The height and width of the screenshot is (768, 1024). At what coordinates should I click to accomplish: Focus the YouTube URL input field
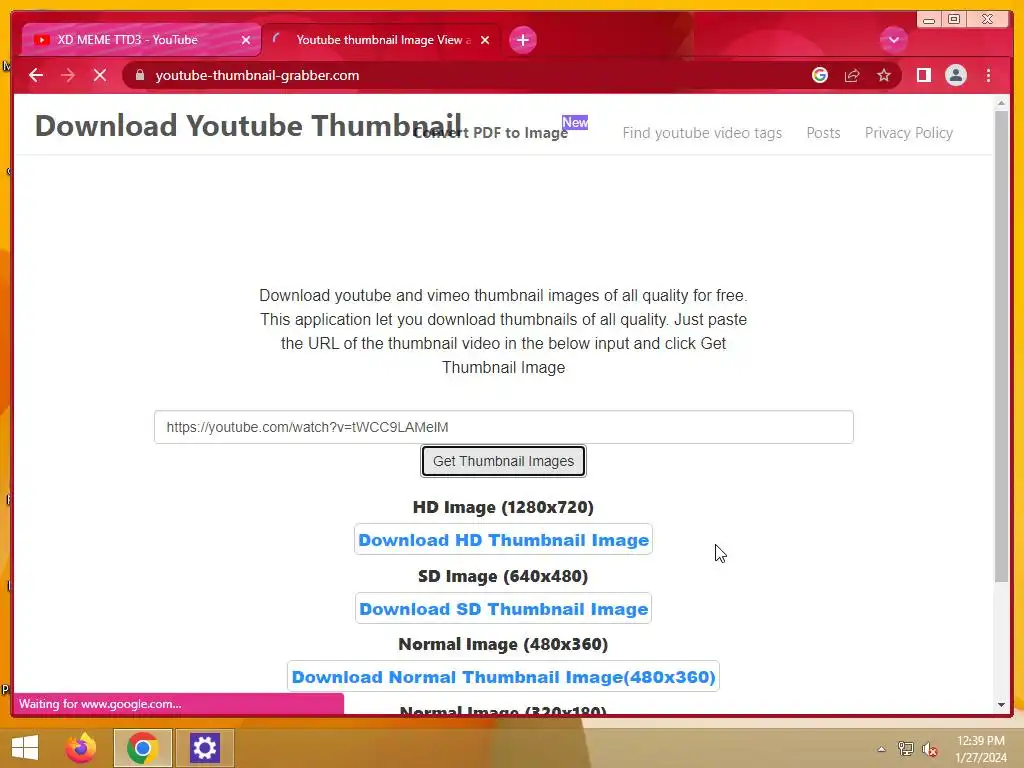tap(504, 427)
